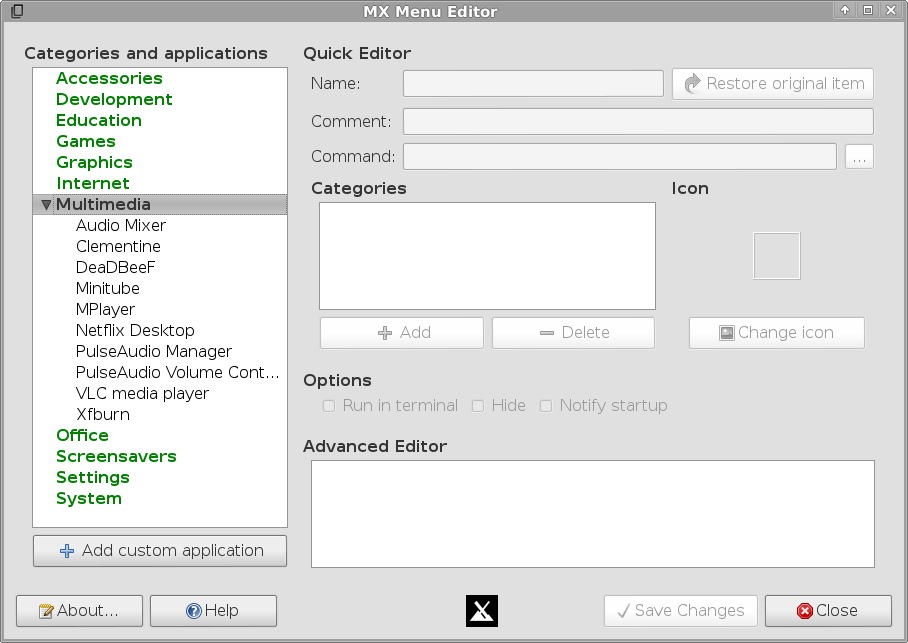Select DeaDBeeF application entry

pos(115,267)
